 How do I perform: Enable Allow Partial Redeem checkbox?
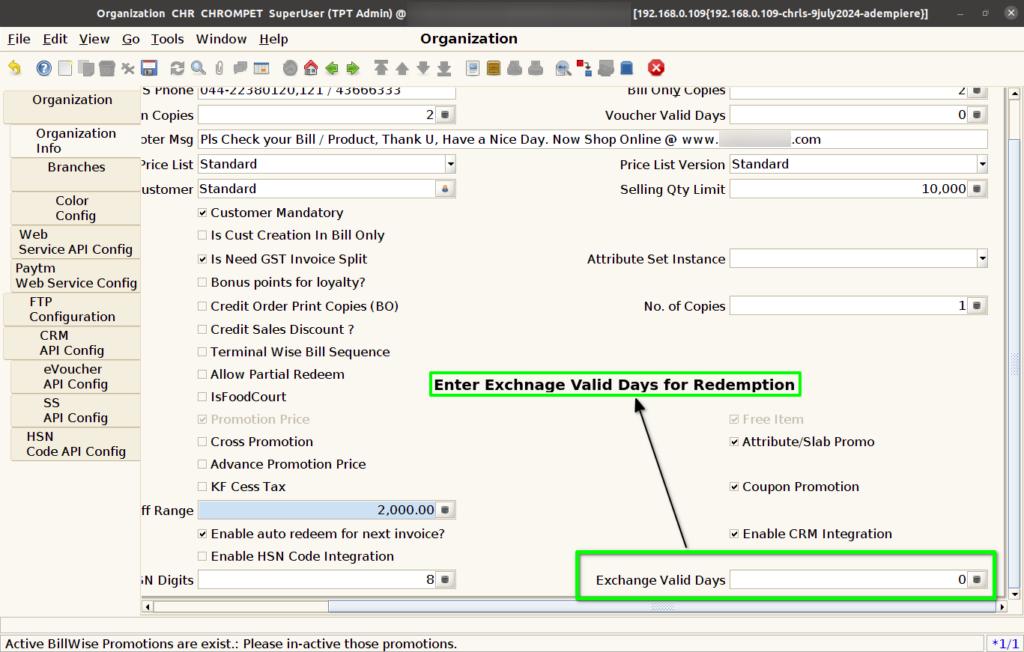202,374
